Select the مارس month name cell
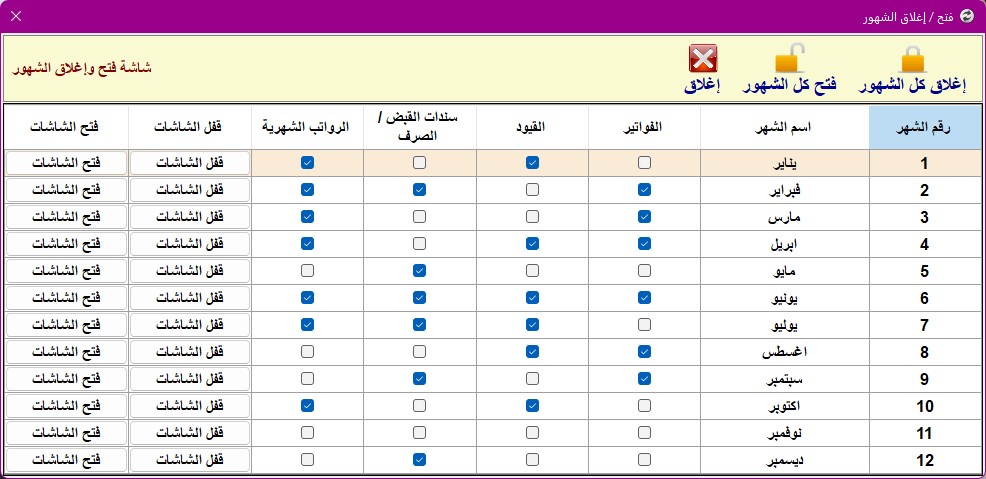This screenshot has height=479, width=986. pyautogui.click(x=785, y=217)
